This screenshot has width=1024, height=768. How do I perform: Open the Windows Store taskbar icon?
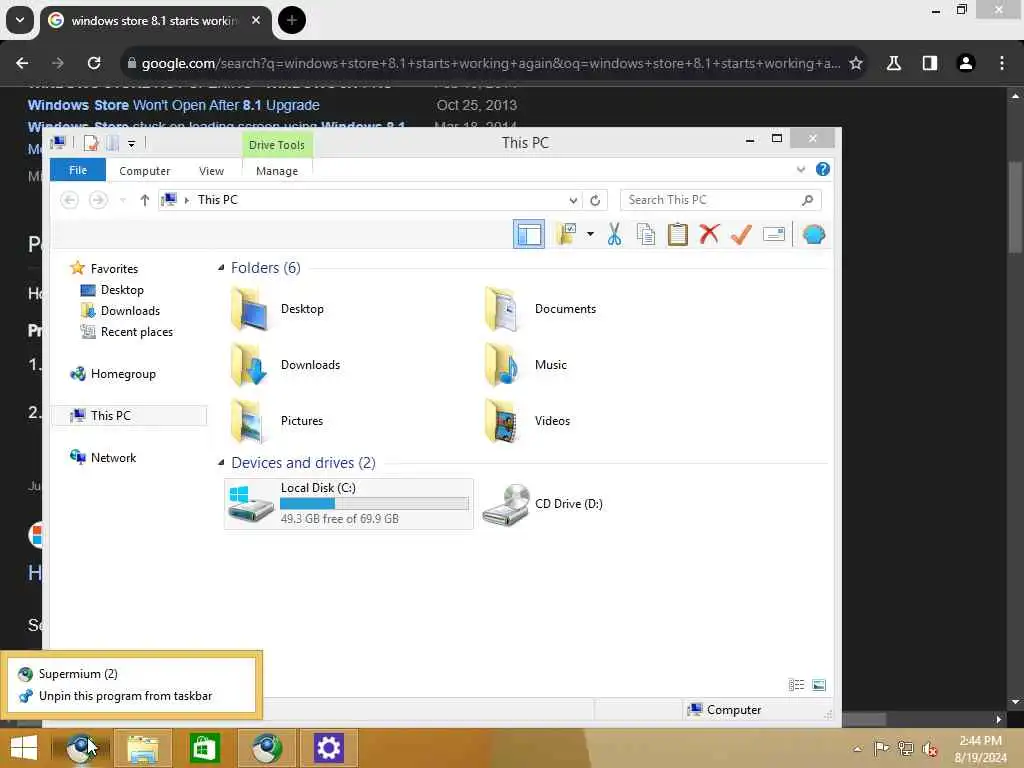(204, 748)
